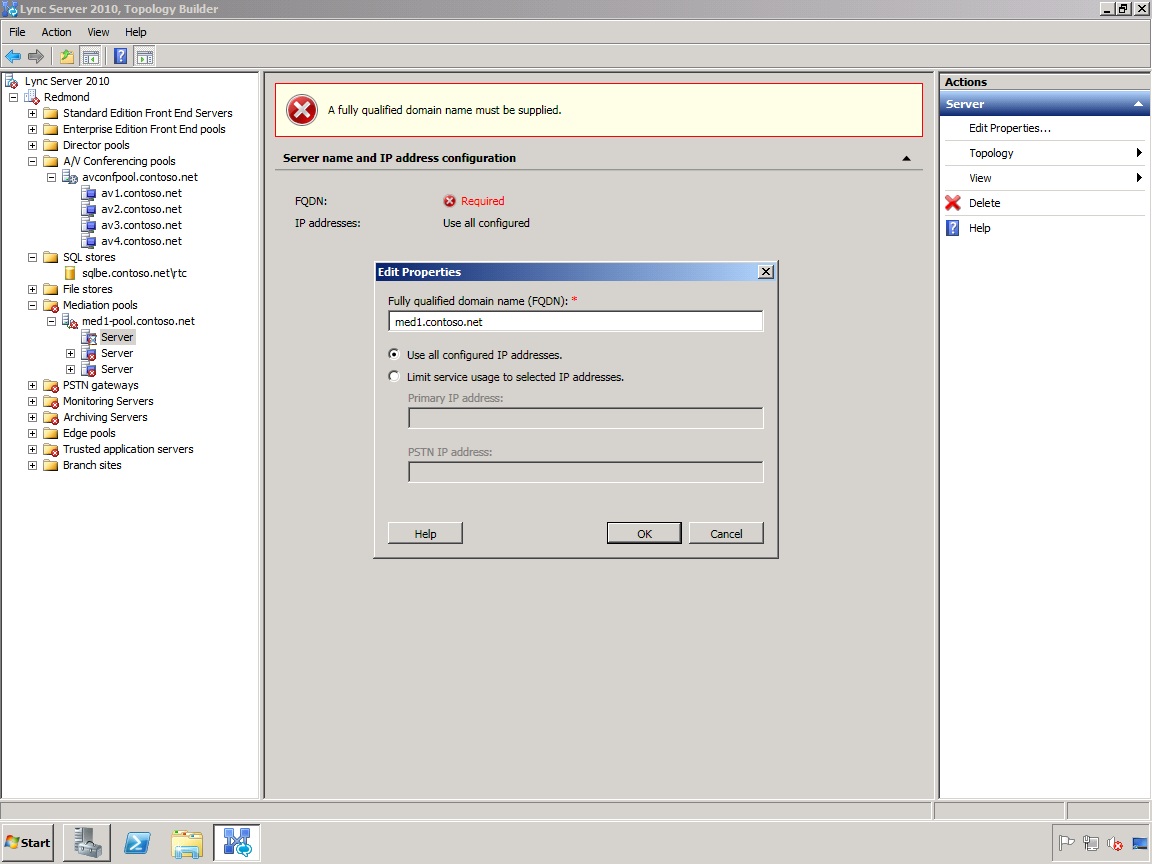Image resolution: width=1152 pixels, height=864 pixels.
Task: Click the Back arrow toolbar icon
Action: pyautogui.click(x=13, y=57)
